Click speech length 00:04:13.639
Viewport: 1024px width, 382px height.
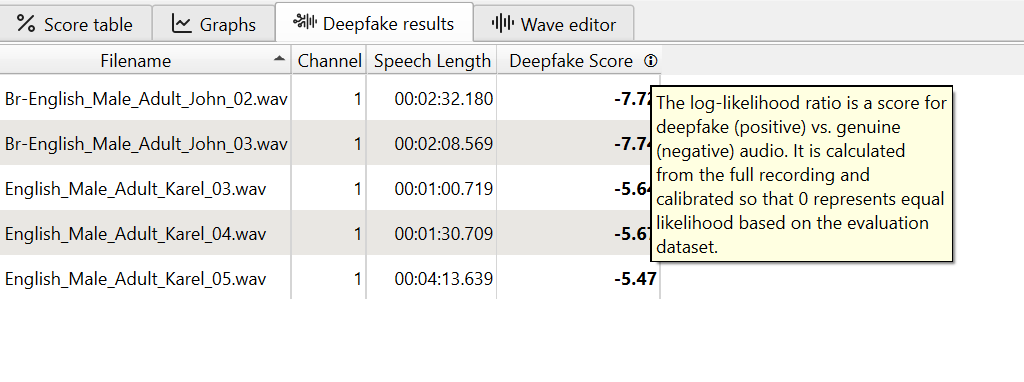(443, 279)
